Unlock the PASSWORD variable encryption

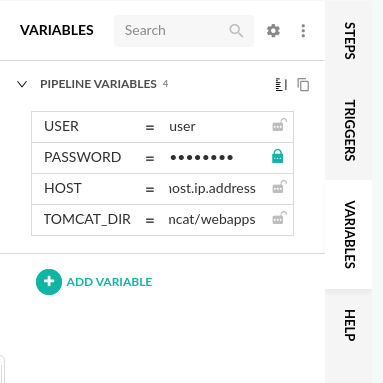pyautogui.click(x=278, y=156)
